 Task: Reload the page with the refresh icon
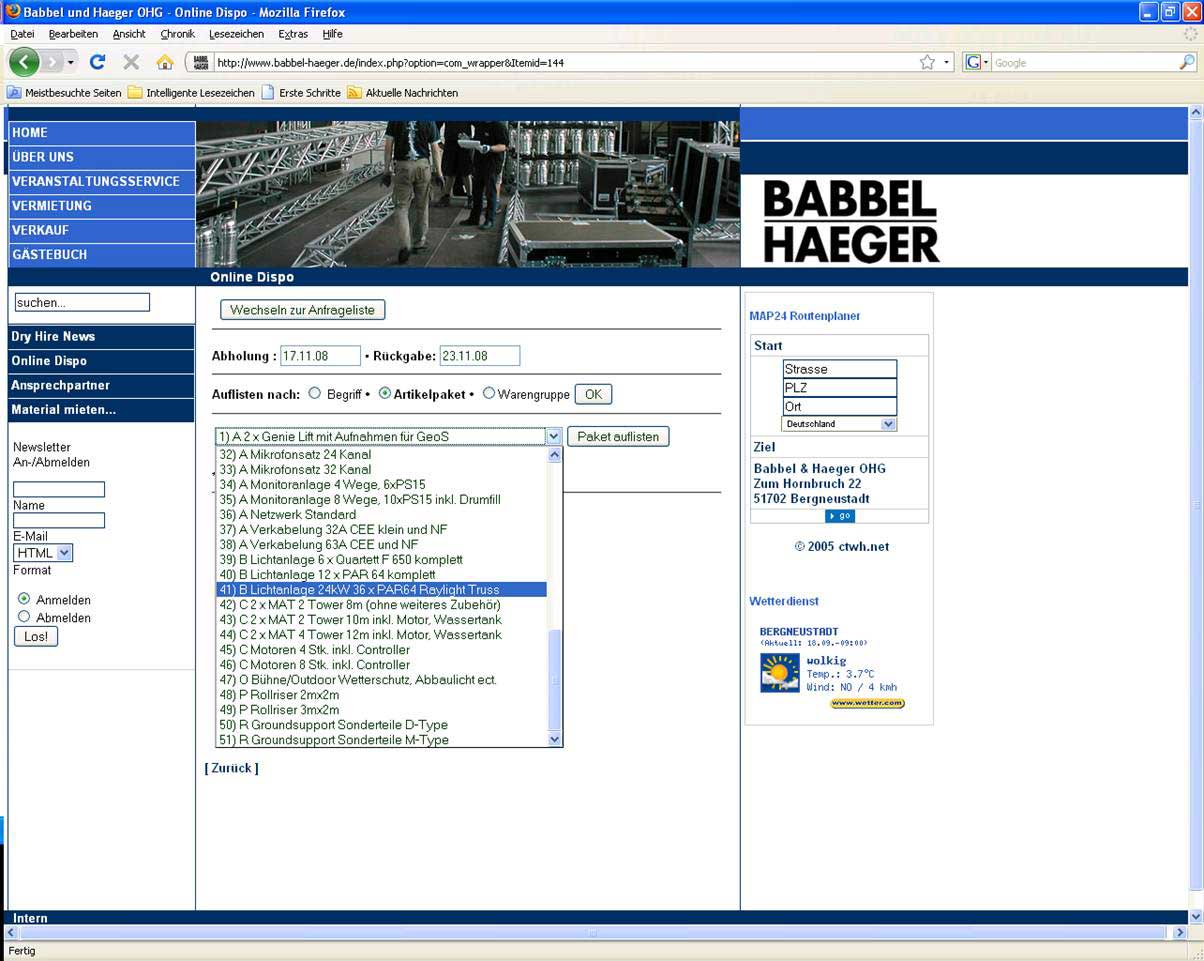point(97,62)
